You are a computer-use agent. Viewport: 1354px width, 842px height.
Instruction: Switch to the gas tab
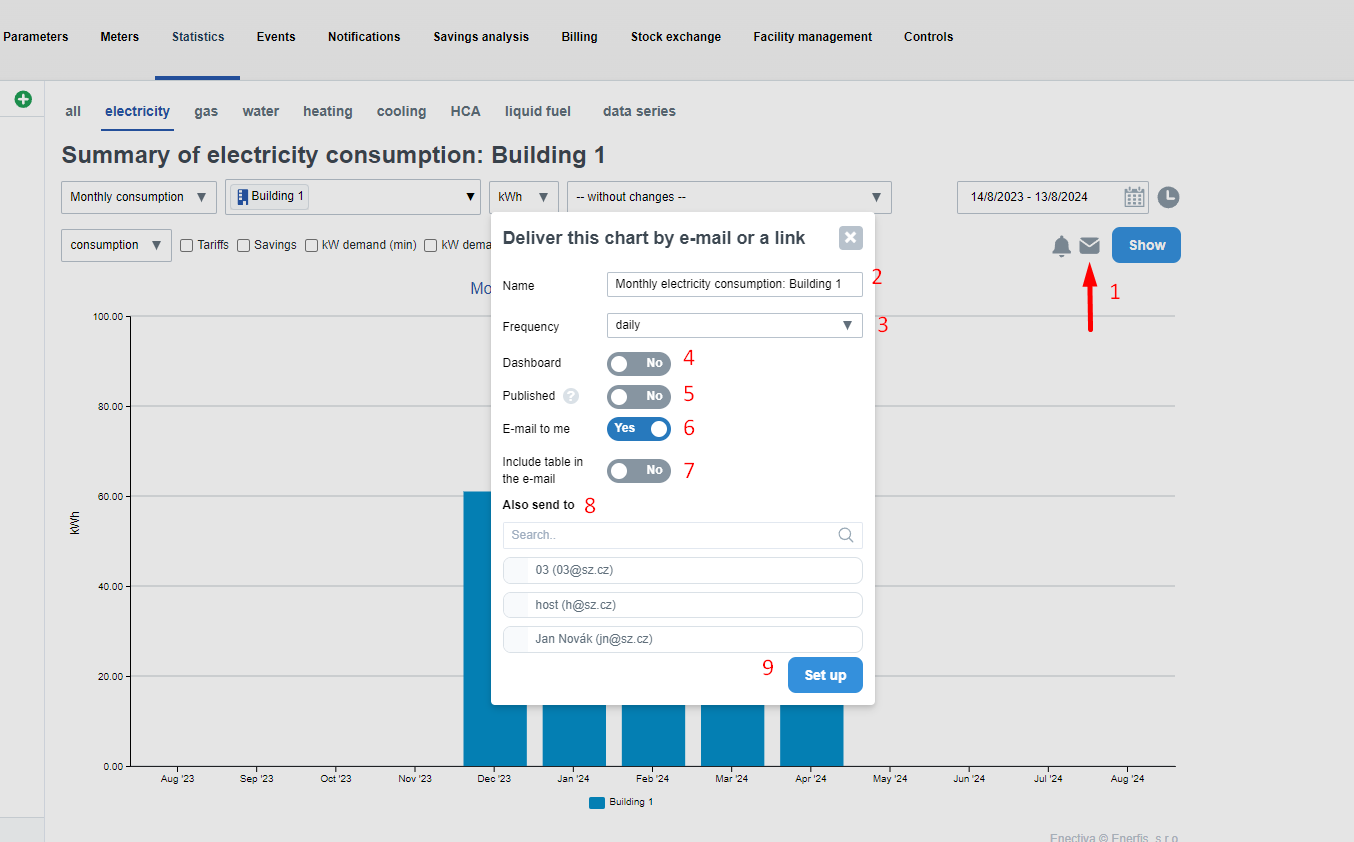(x=206, y=112)
